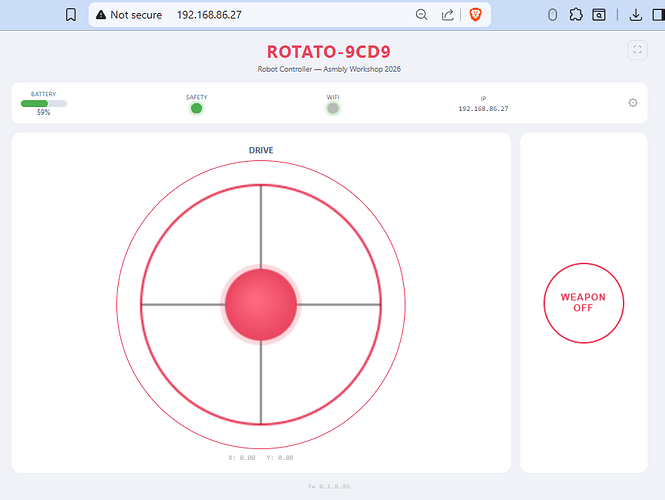
Task: Click the green SAFETY status indicator
Action: (x=197, y=108)
